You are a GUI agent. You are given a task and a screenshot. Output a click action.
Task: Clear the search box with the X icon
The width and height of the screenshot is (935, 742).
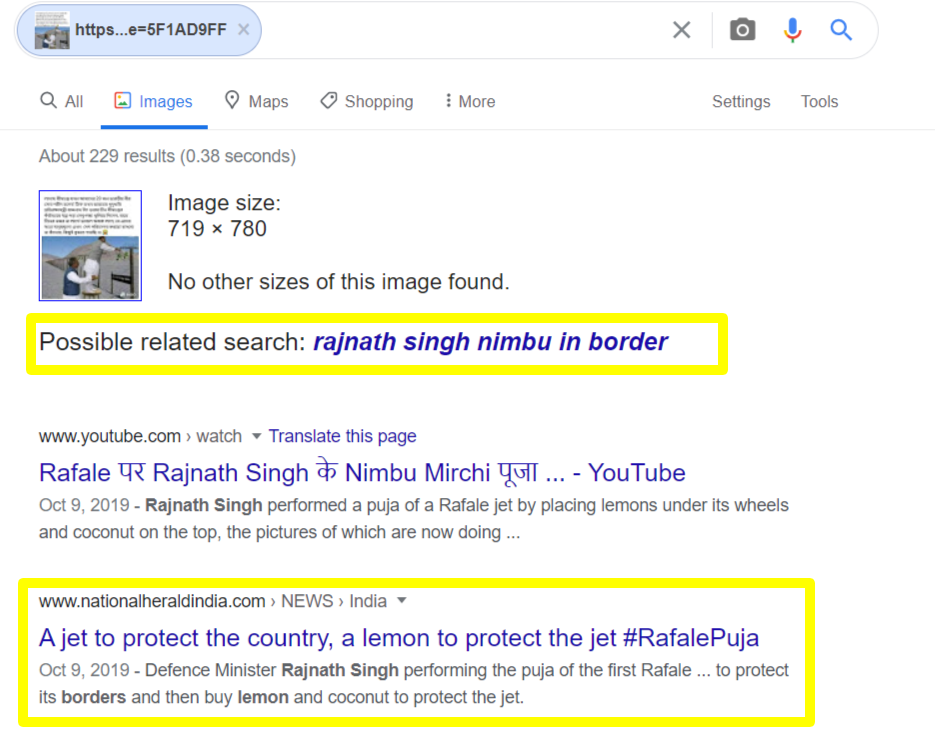(x=682, y=30)
